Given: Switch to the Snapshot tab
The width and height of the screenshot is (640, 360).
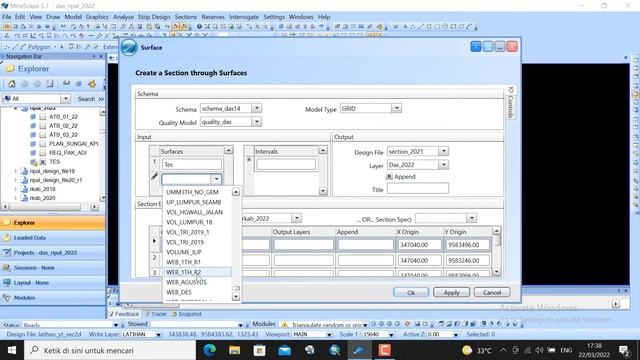Looking at the screenshot, I should coord(187,314).
